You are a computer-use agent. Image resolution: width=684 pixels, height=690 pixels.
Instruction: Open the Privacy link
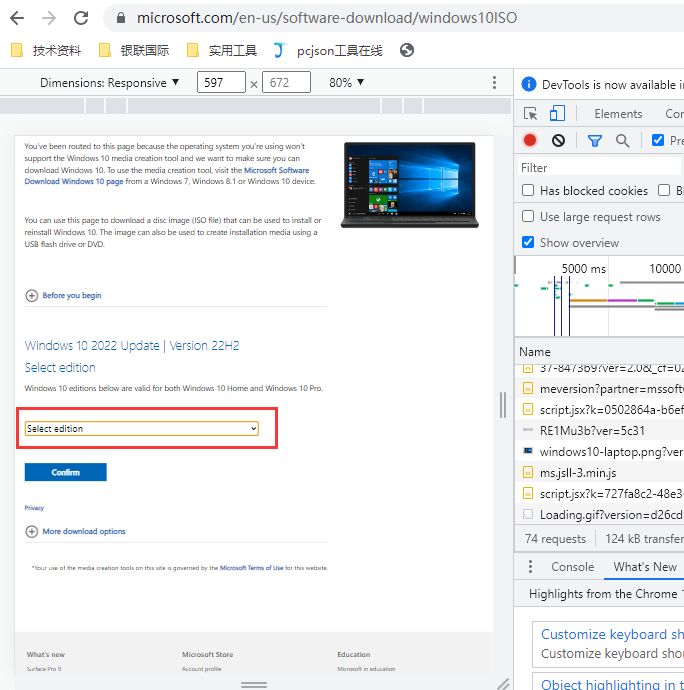(34, 507)
